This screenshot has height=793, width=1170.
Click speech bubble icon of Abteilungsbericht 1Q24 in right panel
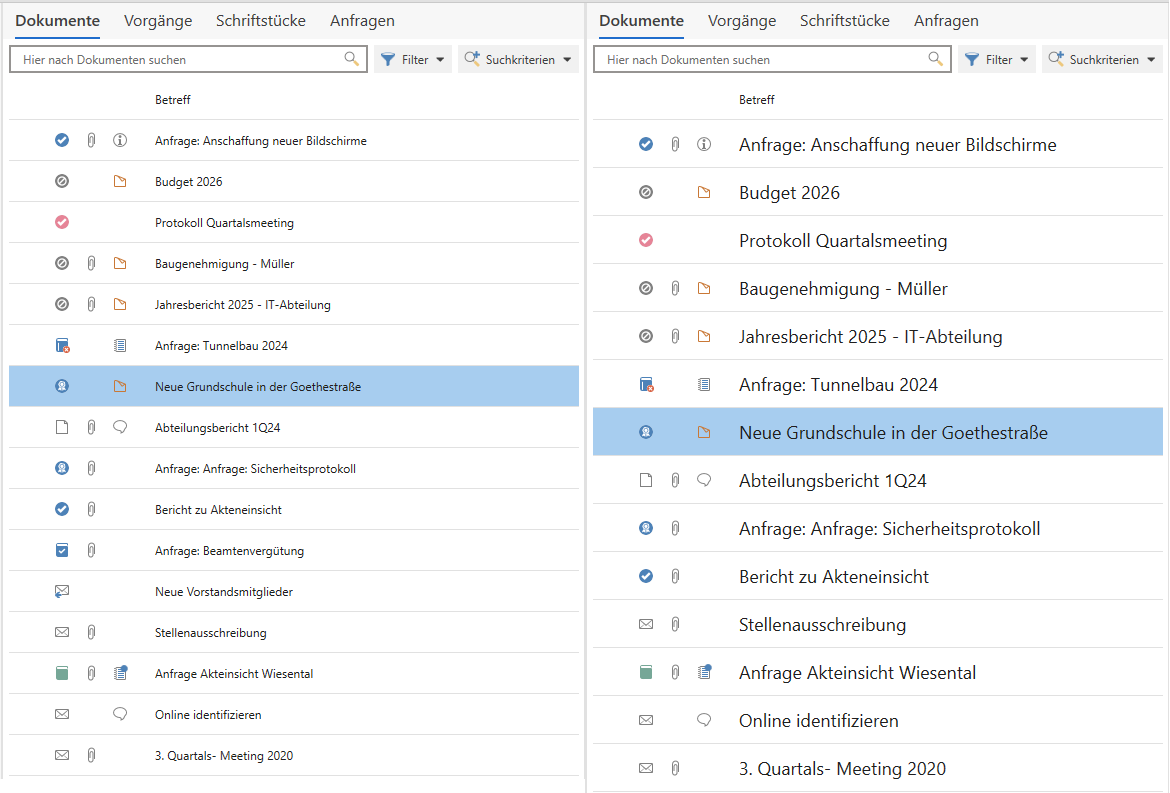point(704,481)
